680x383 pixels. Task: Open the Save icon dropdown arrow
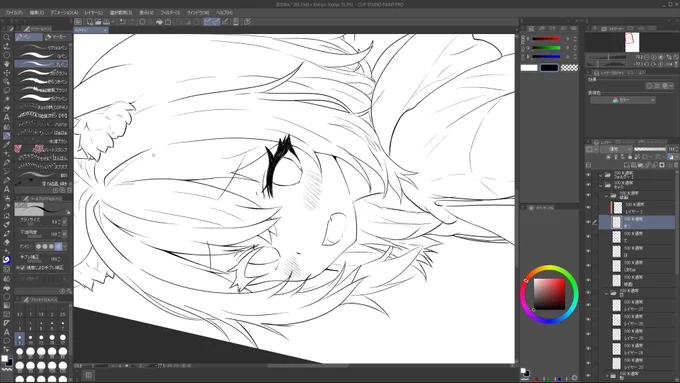tap(113, 22)
